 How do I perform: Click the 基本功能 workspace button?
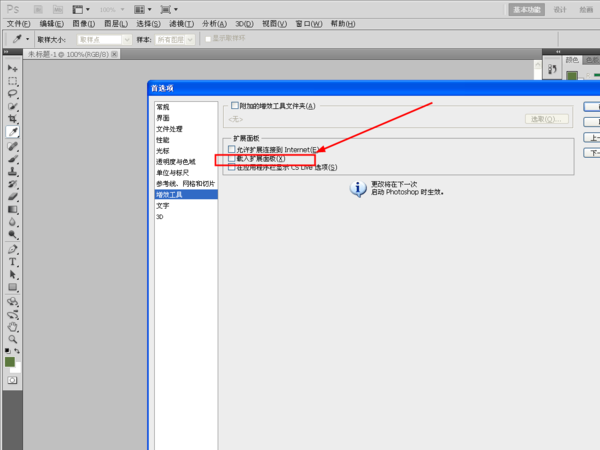pyautogui.click(x=527, y=8)
